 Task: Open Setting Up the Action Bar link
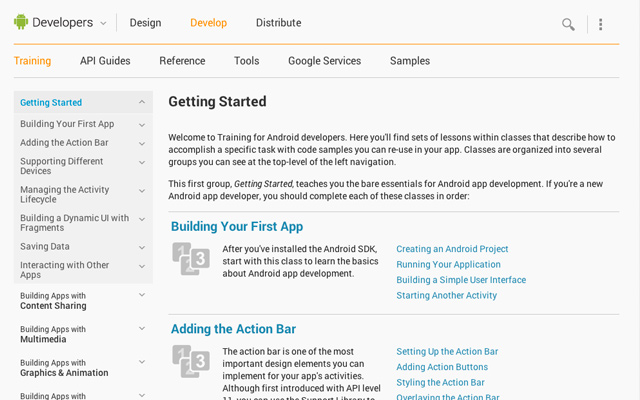tap(447, 351)
